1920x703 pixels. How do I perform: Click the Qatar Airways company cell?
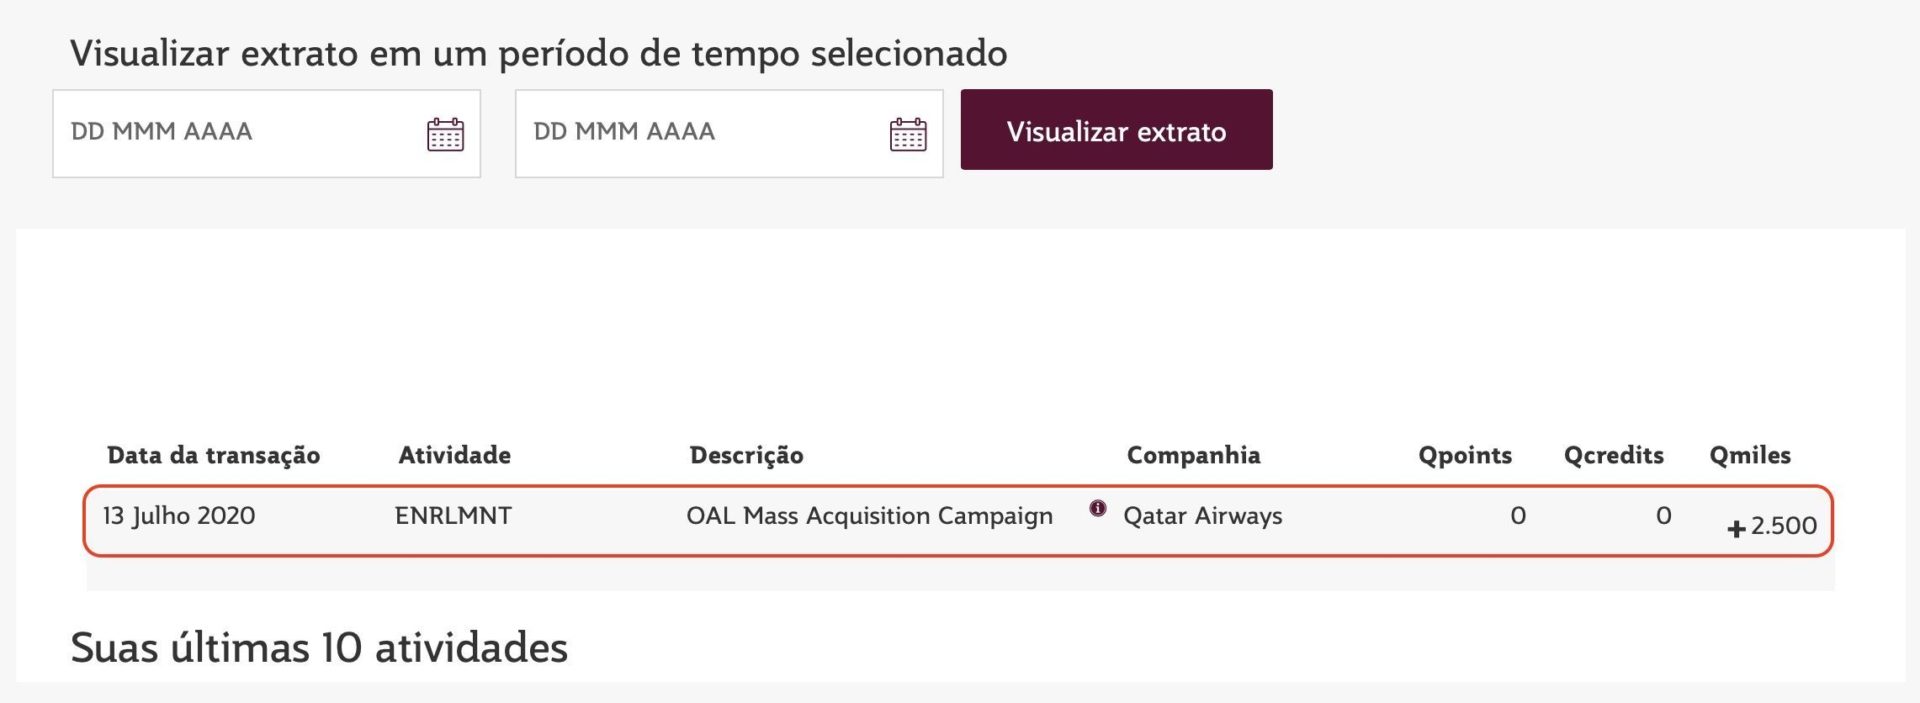pyautogui.click(x=1202, y=516)
